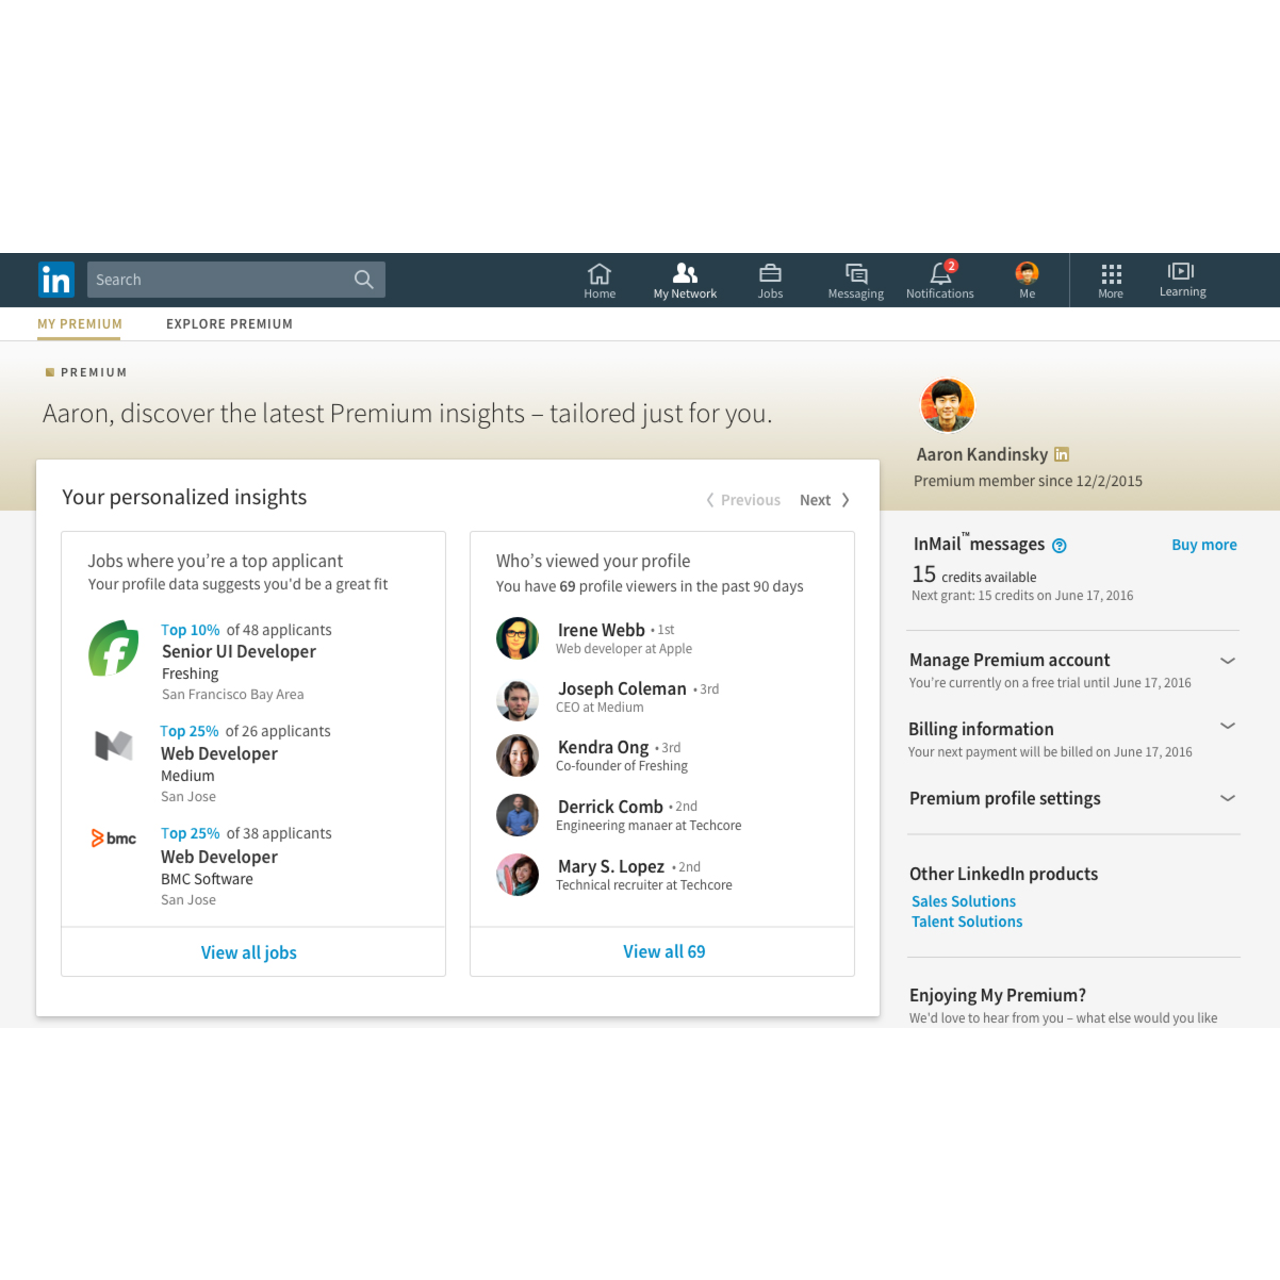This screenshot has width=1280, height=1280.
Task: Open the Home nav icon
Action: point(599,273)
